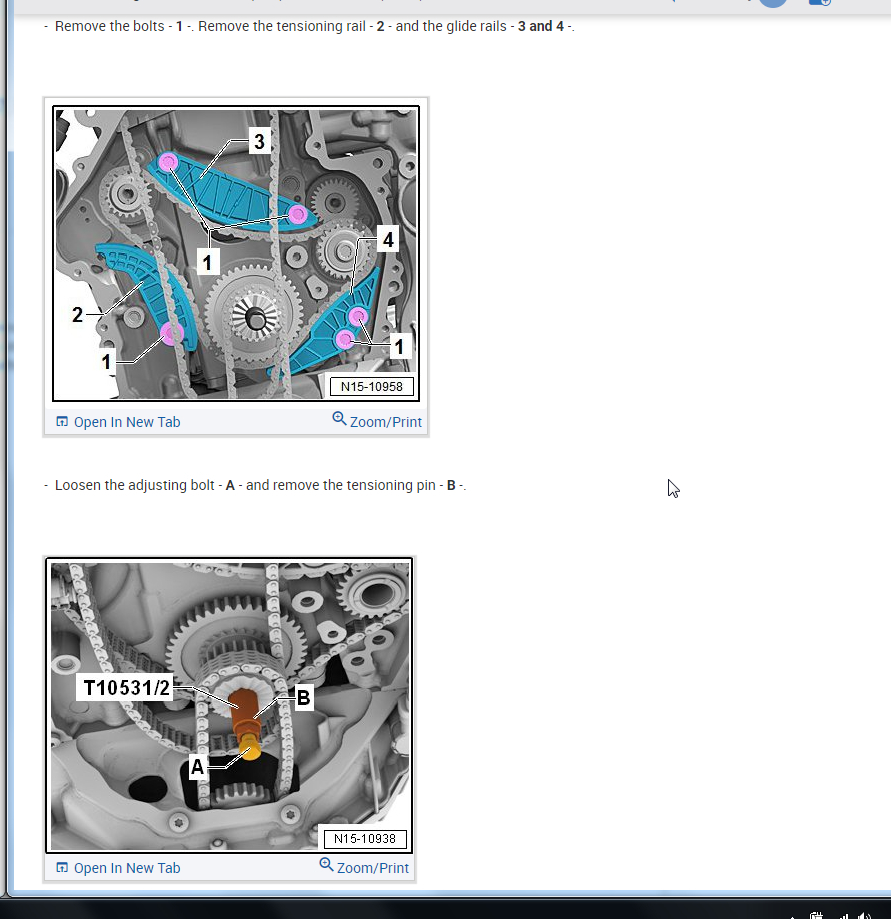Click magnifier icon below figure N15-10958
This screenshot has width=891, height=919.
click(x=339, y=418)
